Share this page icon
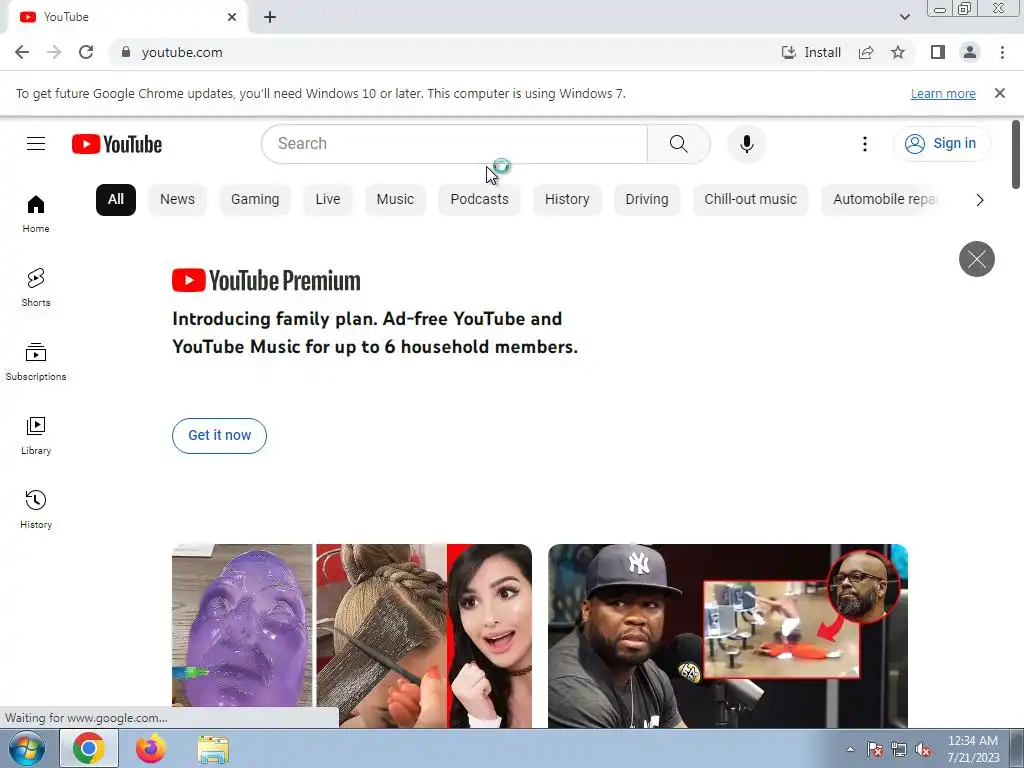The image size is (1024, 768). point(866,52)
